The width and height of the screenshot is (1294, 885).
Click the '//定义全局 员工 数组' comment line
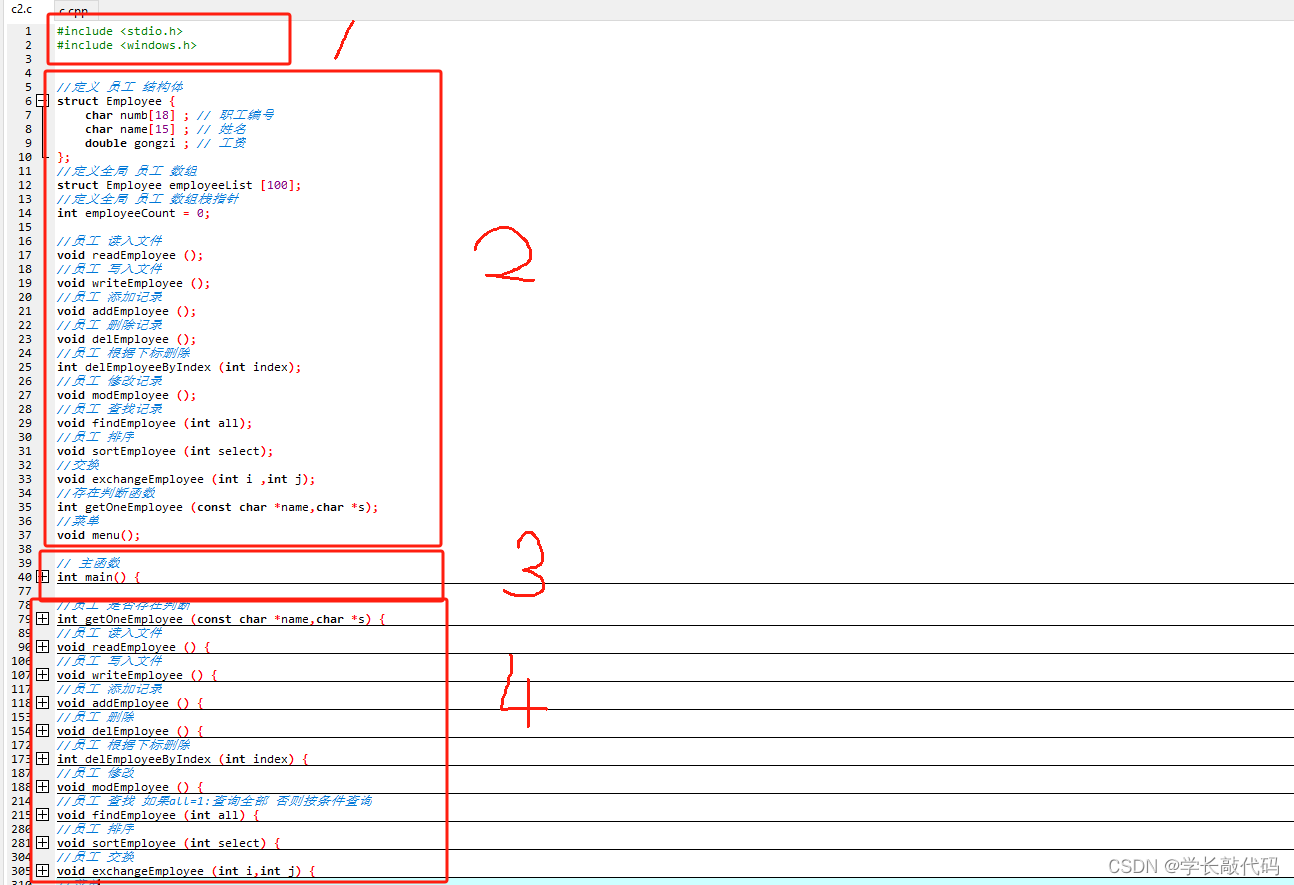point(127,171)
